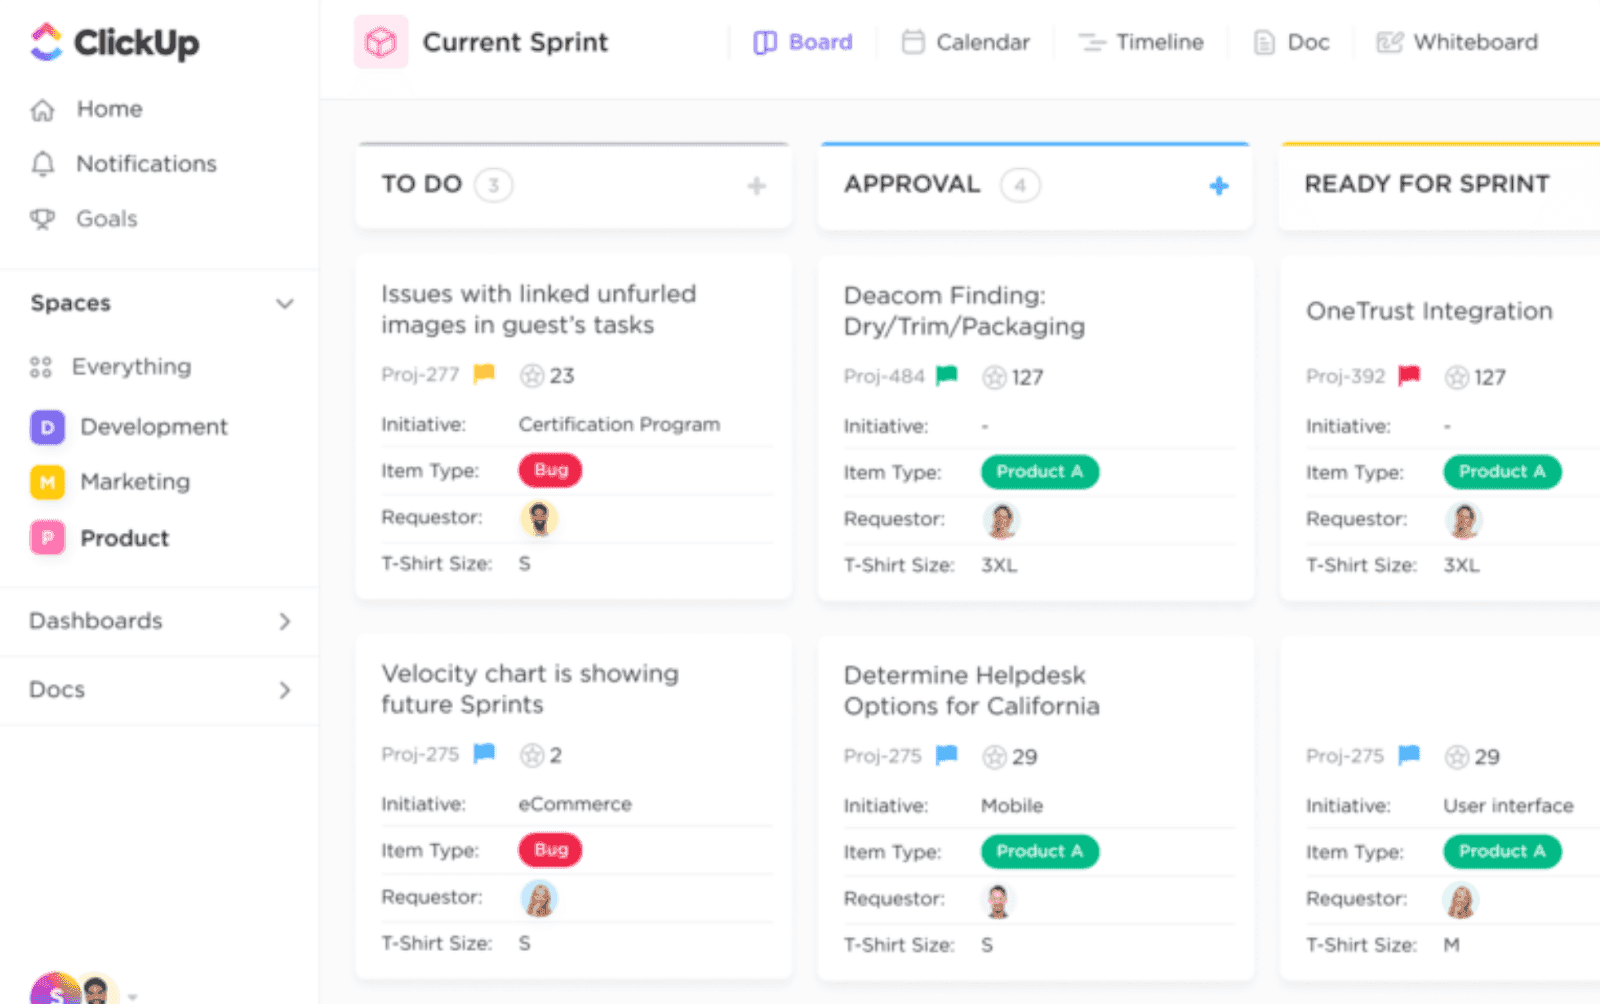Switch to the Whiteboard view

click(1455, 42)
